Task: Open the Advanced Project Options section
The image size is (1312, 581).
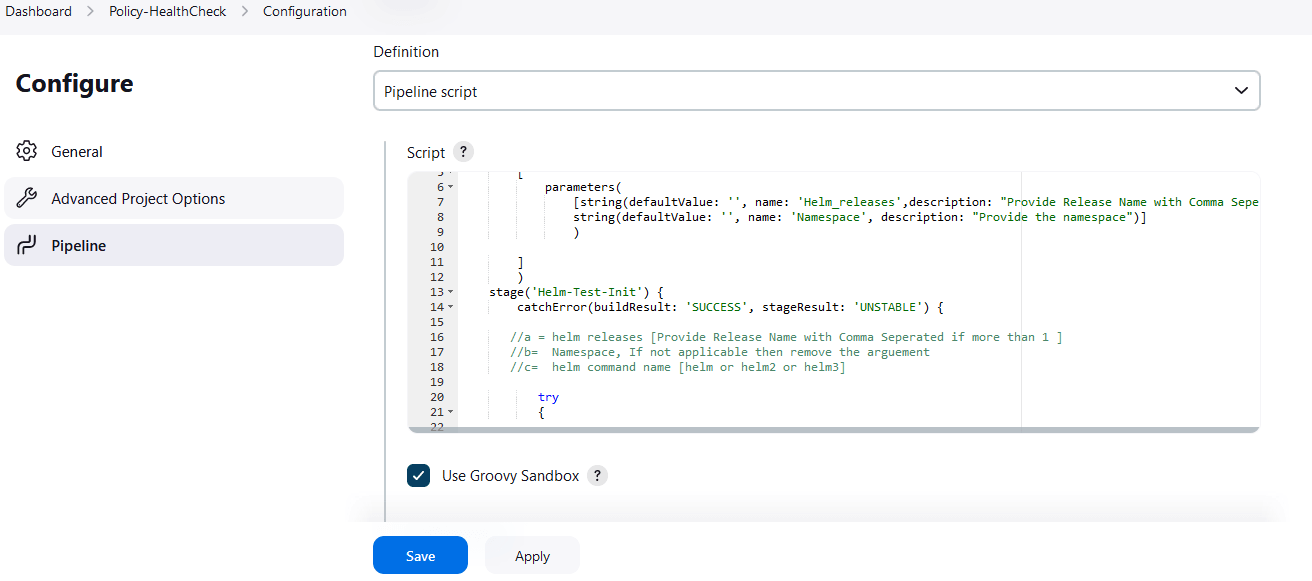Action: [174, 198]
